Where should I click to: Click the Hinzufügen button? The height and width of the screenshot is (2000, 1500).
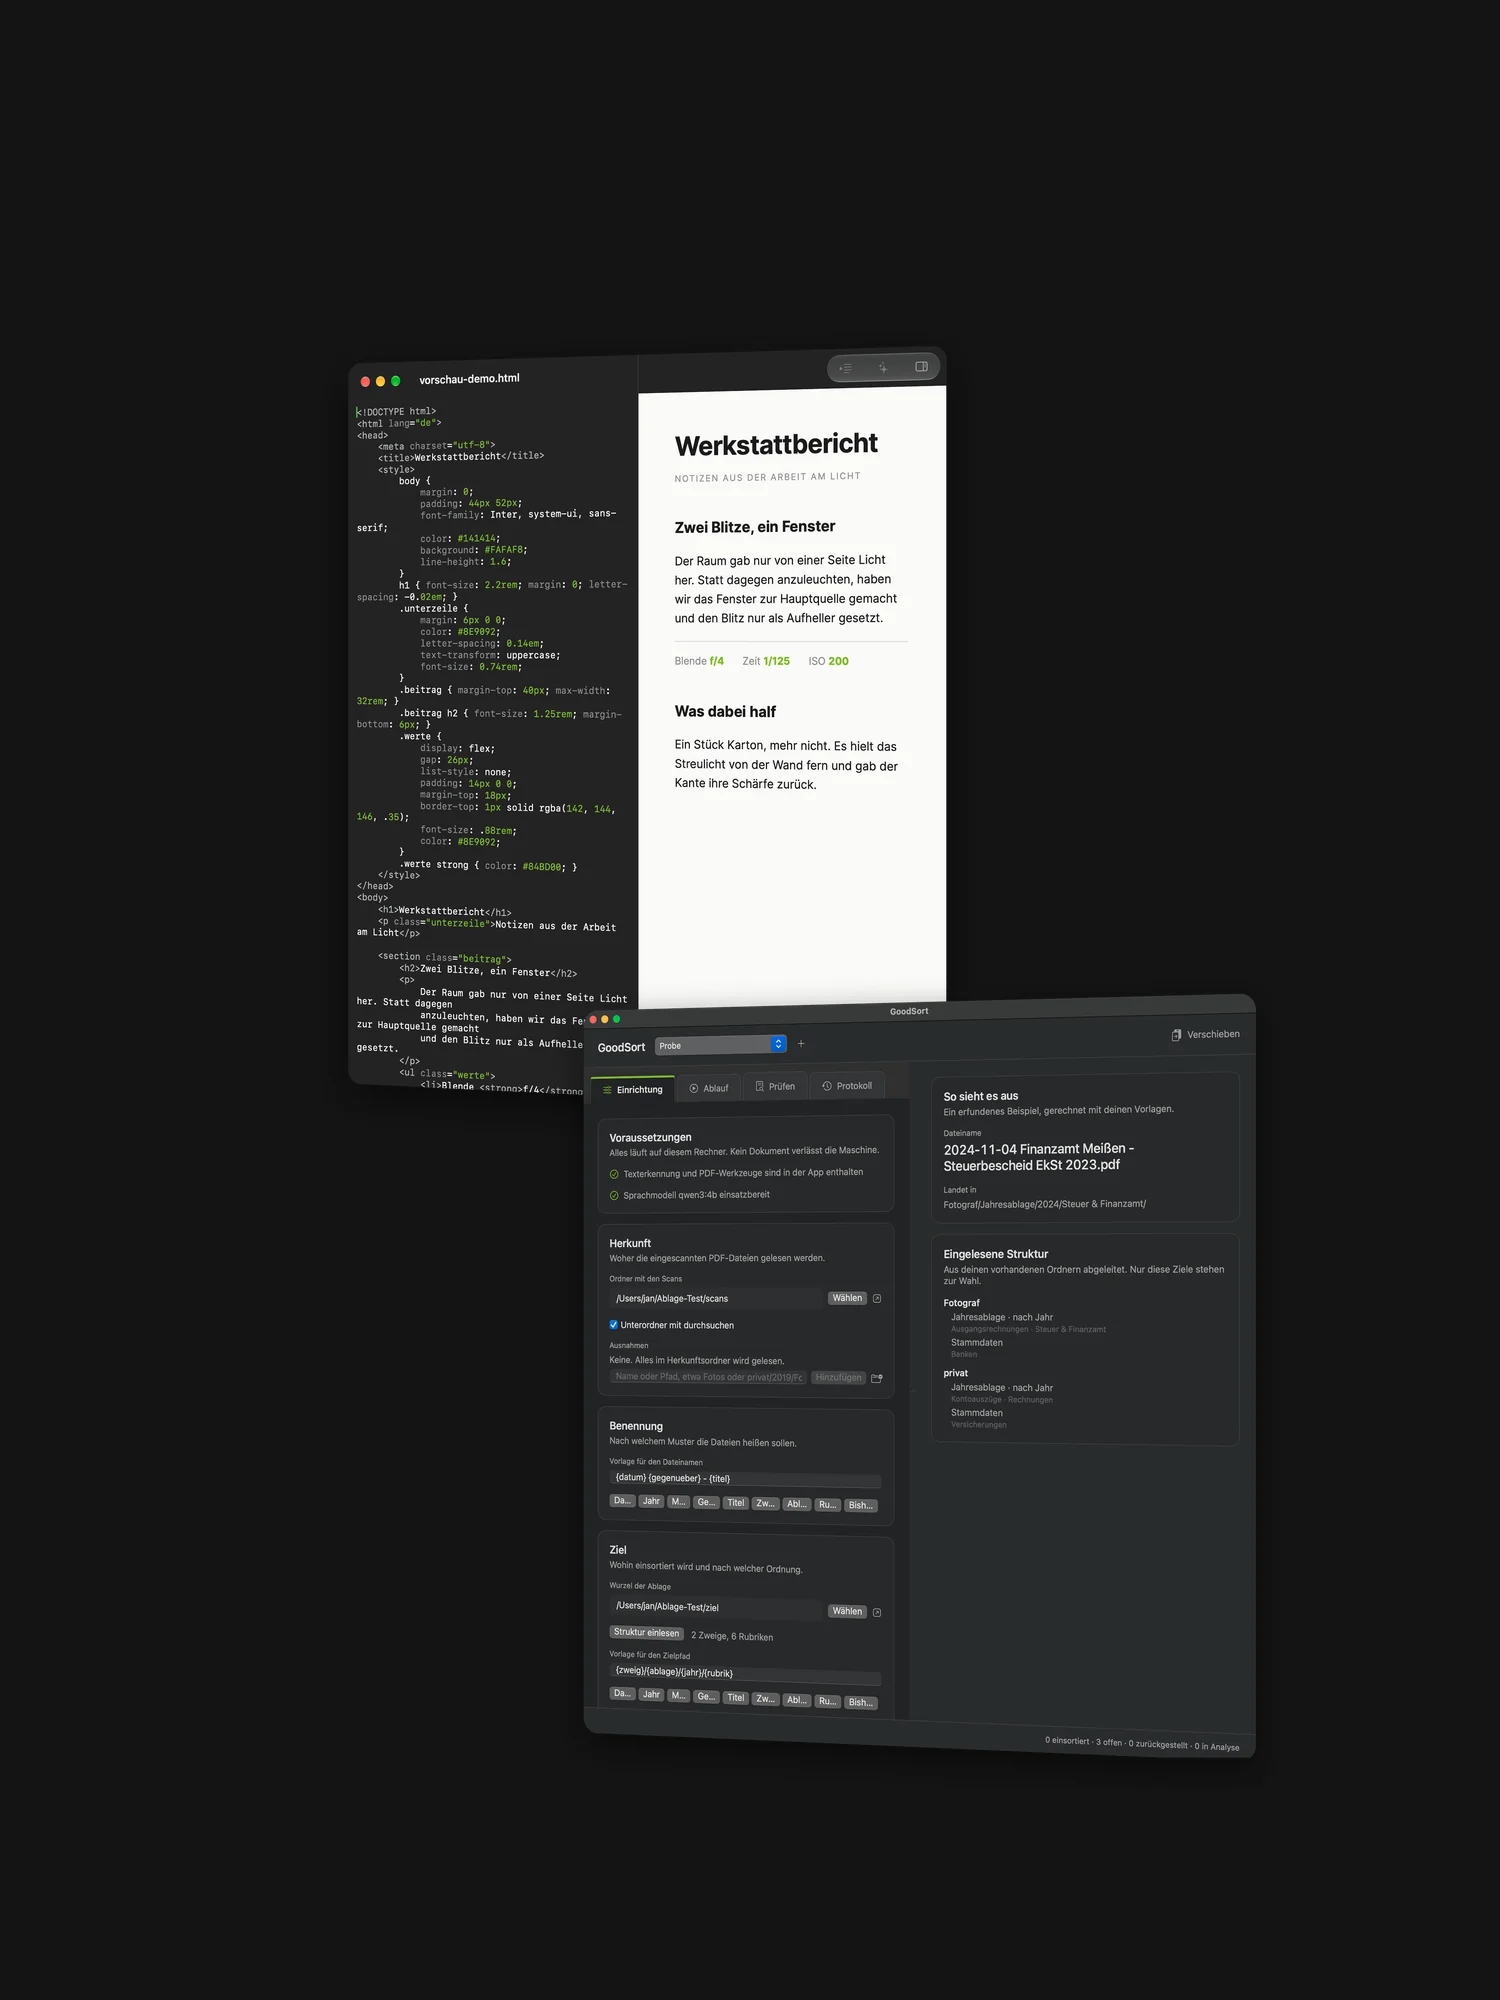838,1378
